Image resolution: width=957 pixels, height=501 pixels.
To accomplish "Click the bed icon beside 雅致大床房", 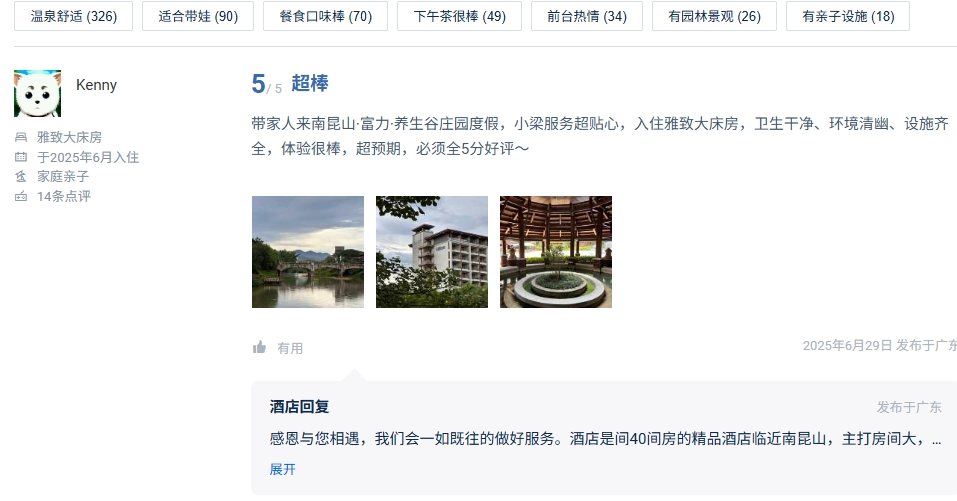I will point(21,137).
